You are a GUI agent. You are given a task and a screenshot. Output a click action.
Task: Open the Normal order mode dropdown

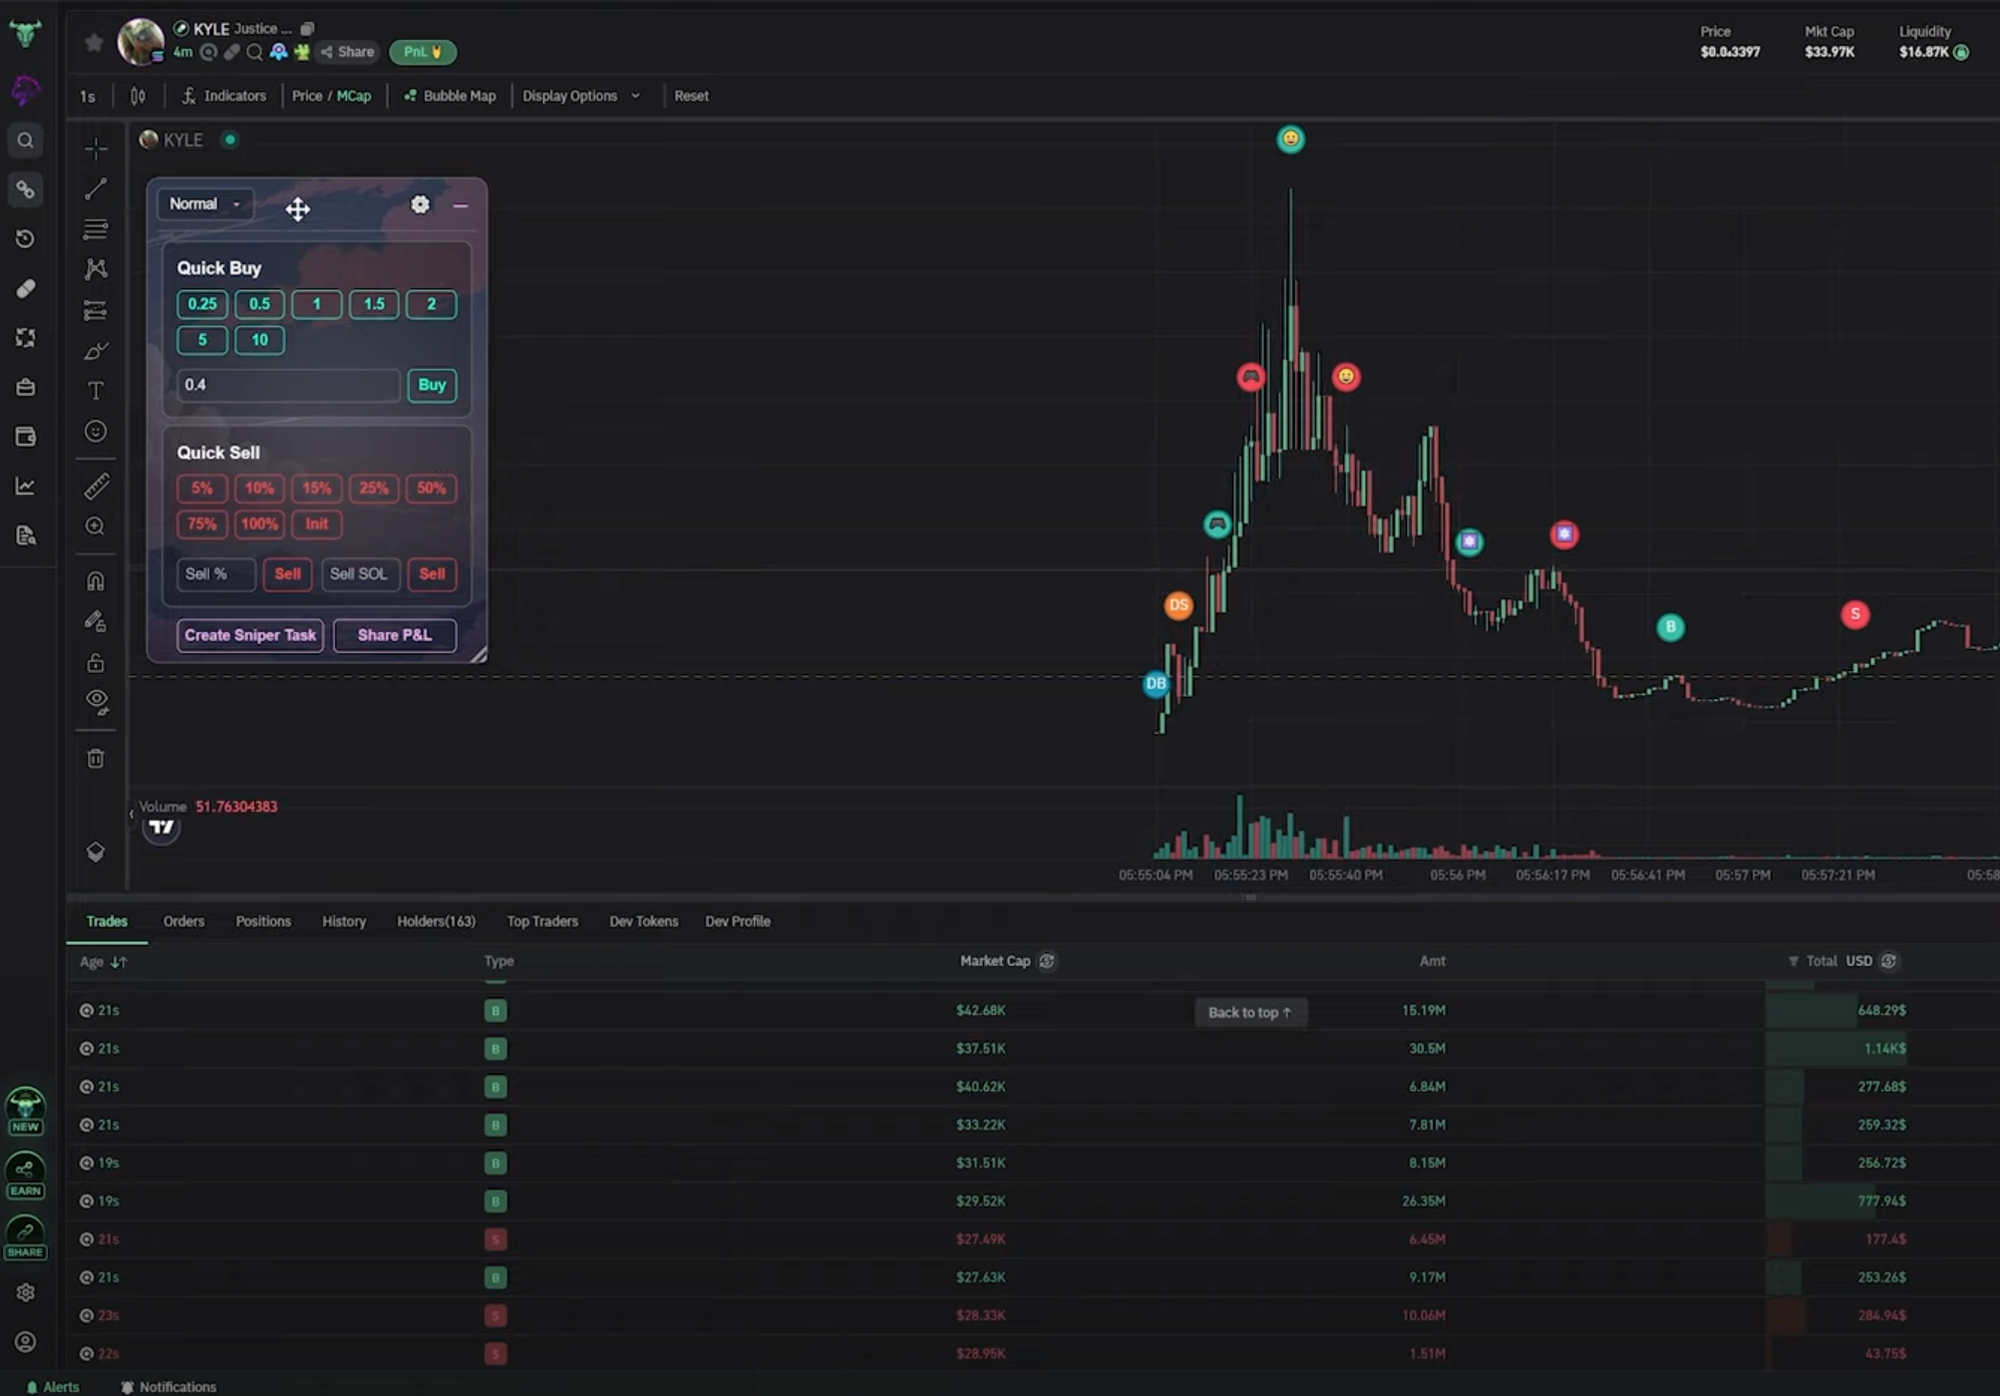[203, 204]
